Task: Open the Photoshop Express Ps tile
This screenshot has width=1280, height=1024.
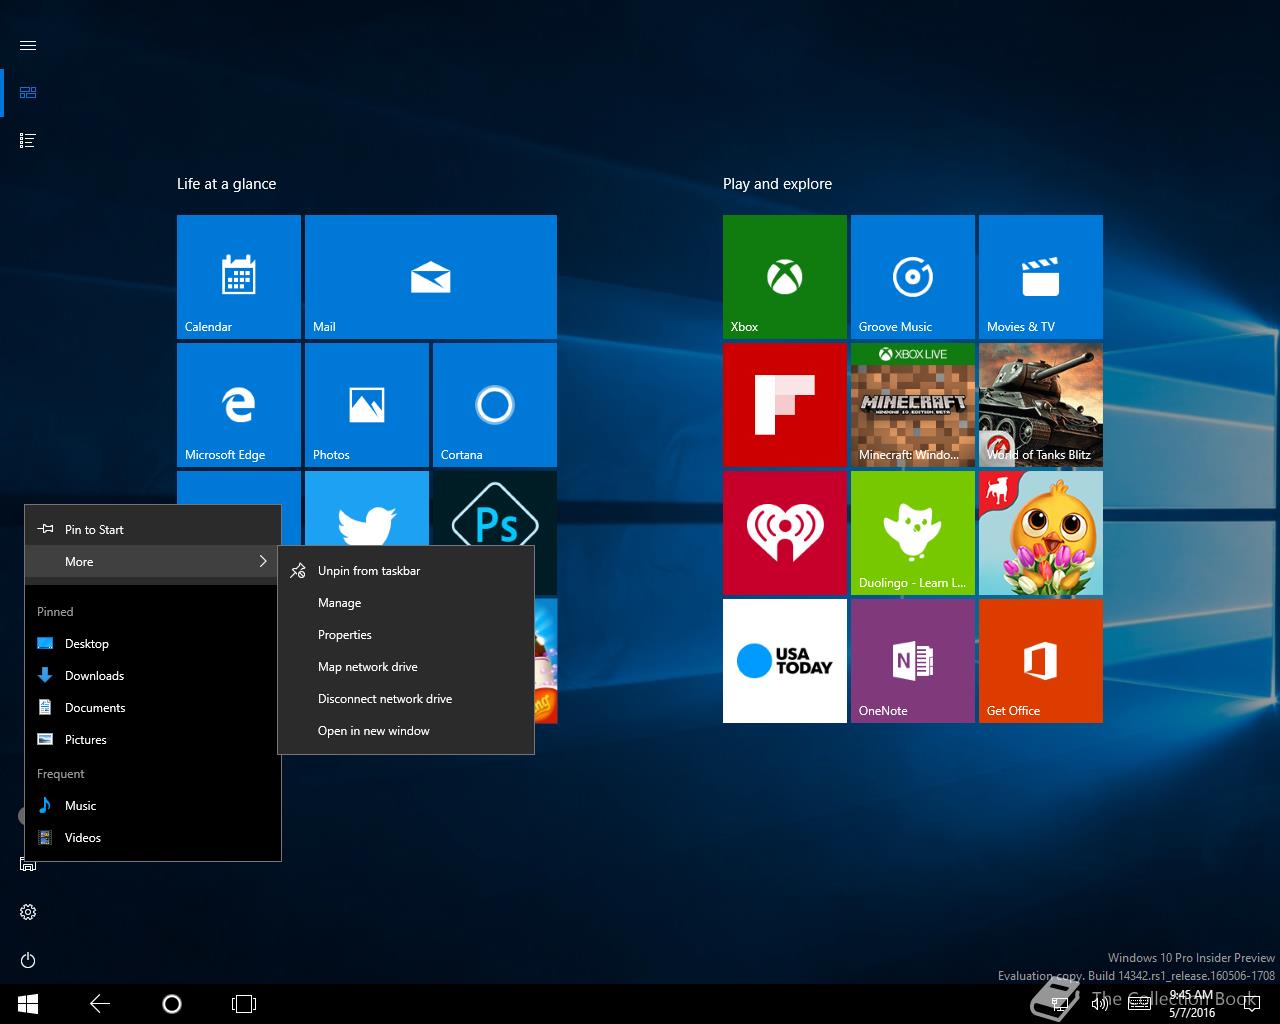Action: [495, 508]
